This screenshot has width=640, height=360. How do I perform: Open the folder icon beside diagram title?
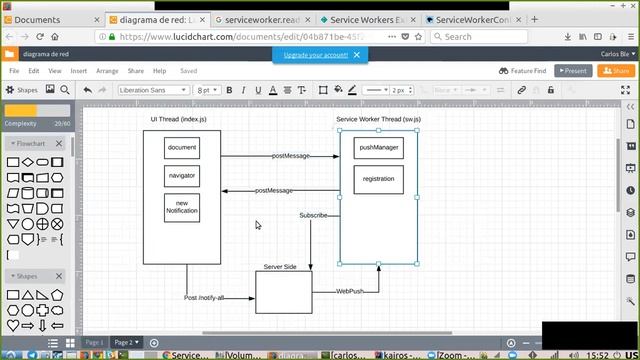[x=9, y=54]
